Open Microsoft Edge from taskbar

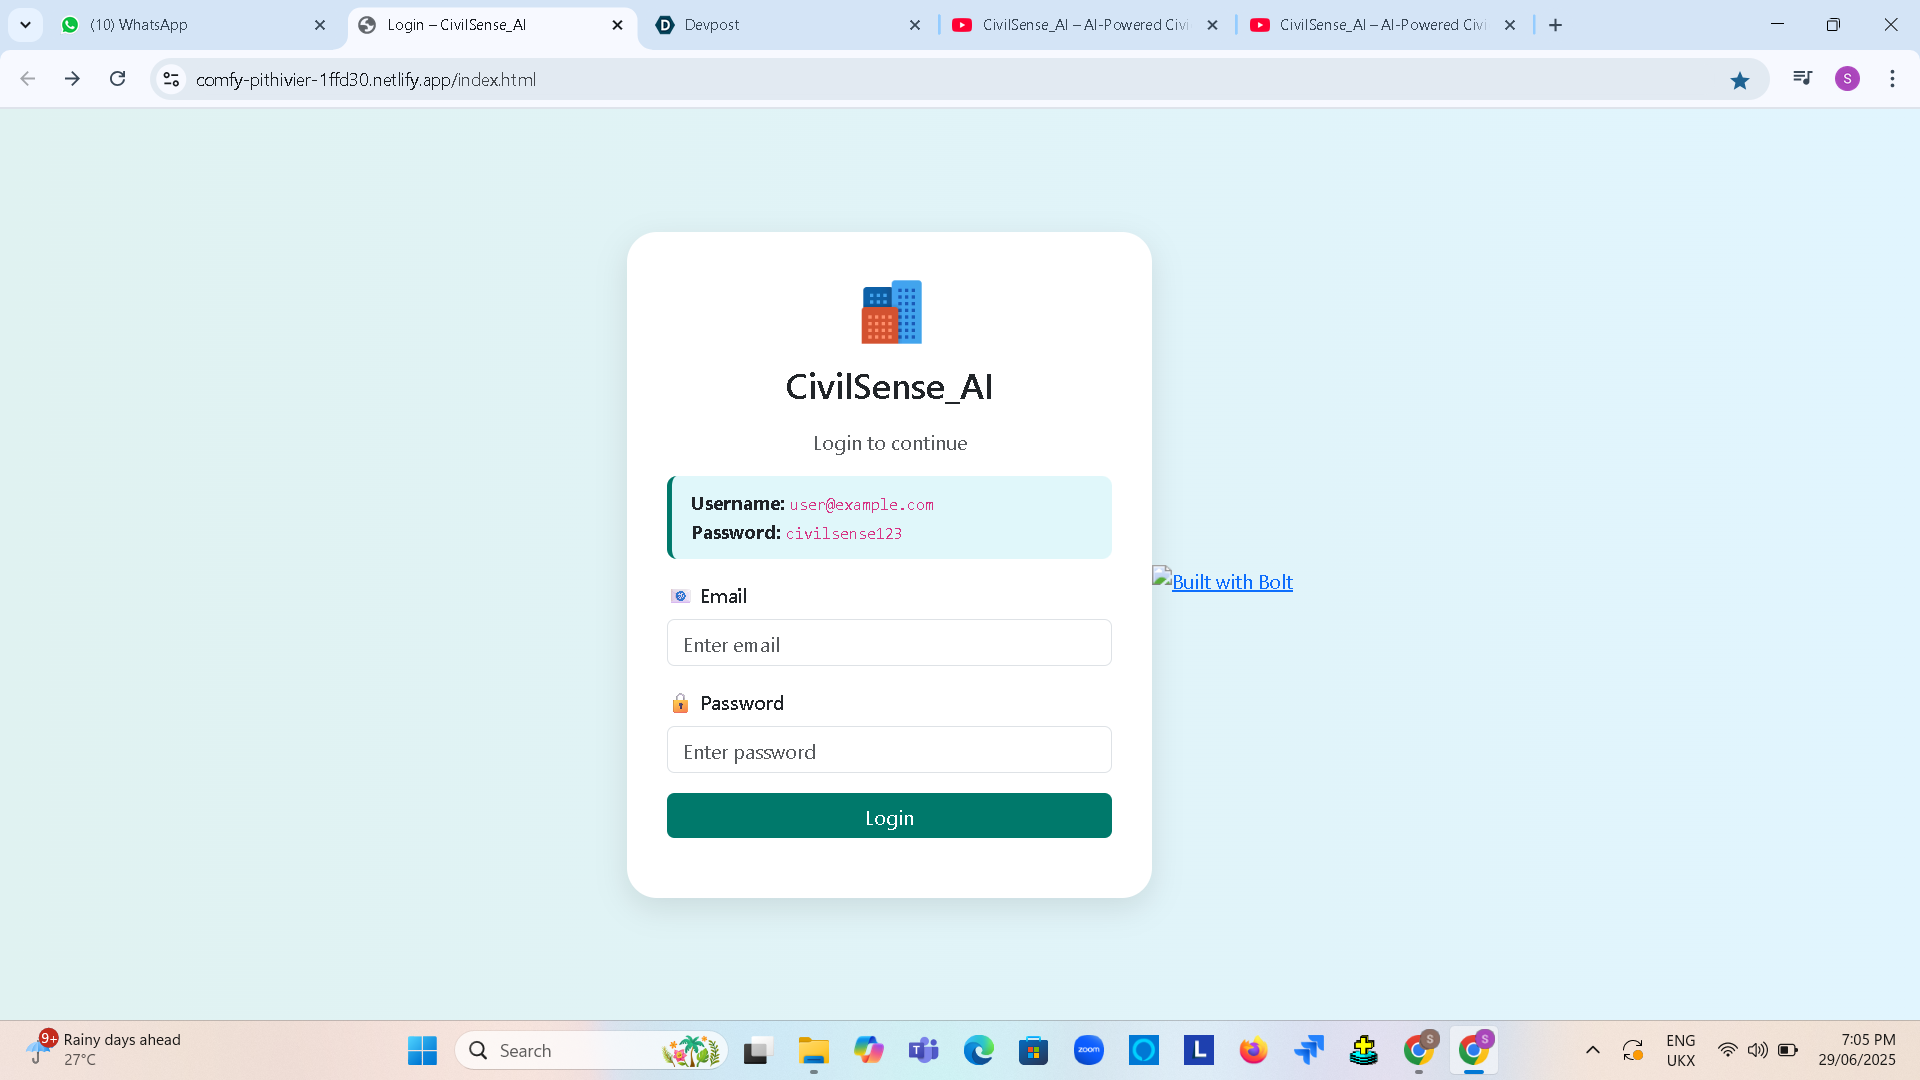[978, 1051]
